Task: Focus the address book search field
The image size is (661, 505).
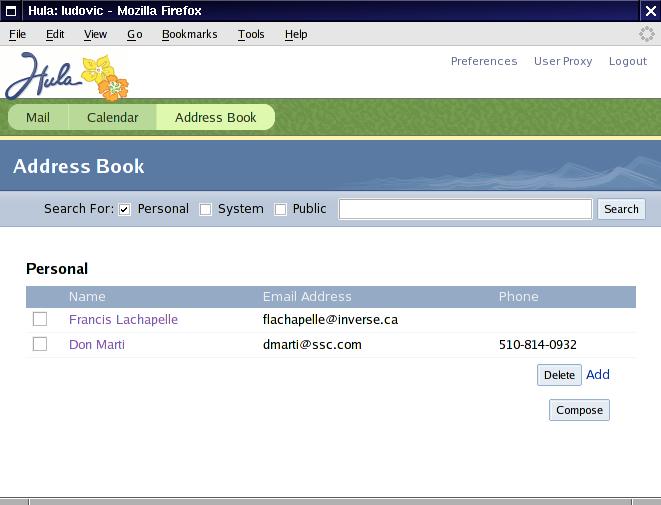Action: point(465,209)
